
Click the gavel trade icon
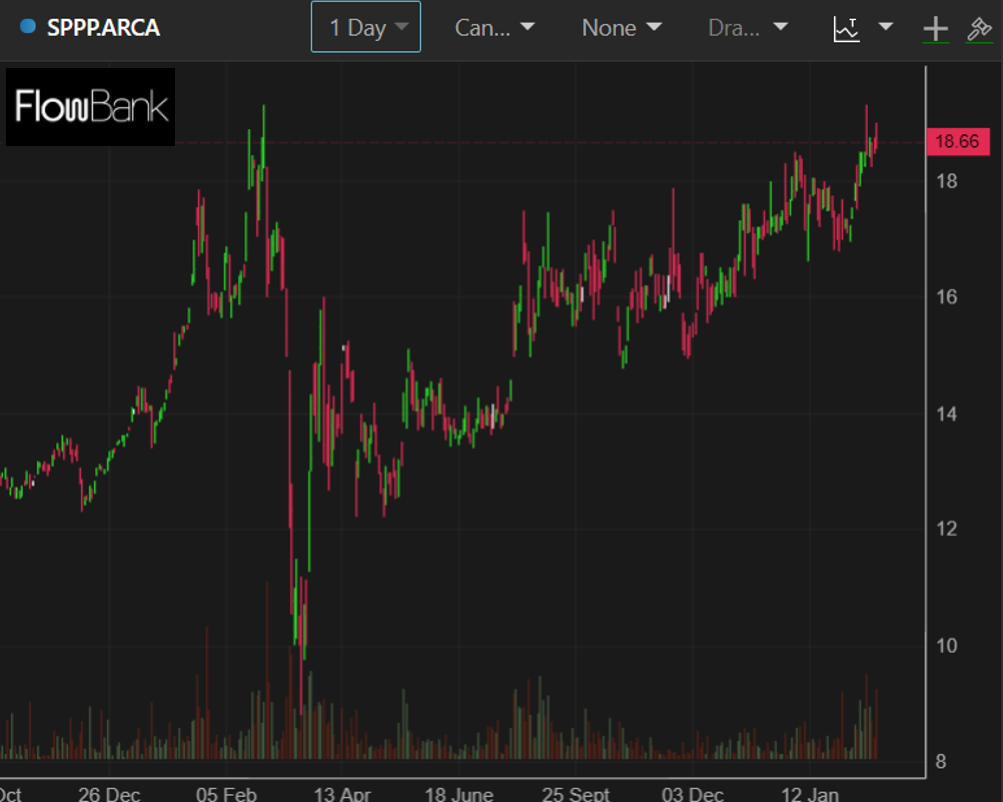point(979,28)
